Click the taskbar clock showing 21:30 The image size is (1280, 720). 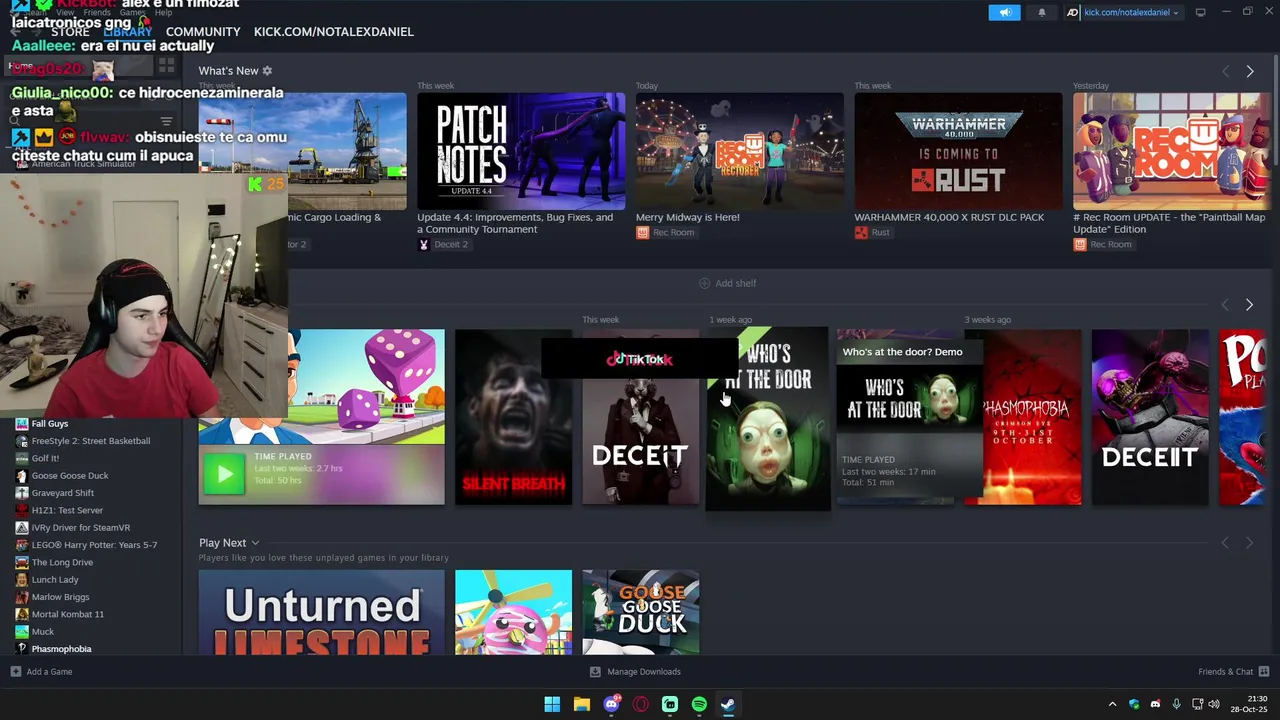point(1249,704)
